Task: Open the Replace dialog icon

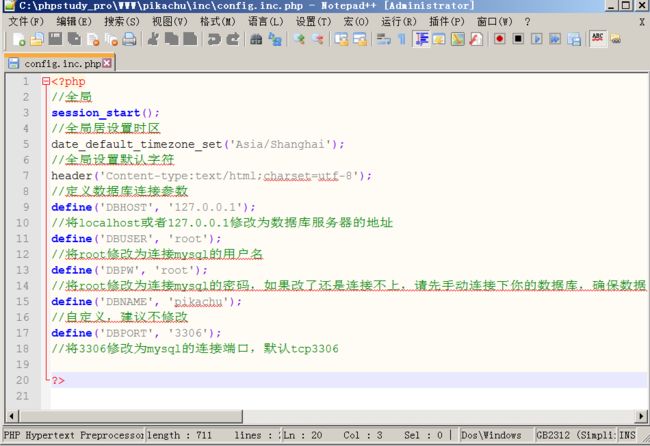Action: click(275, 39)
